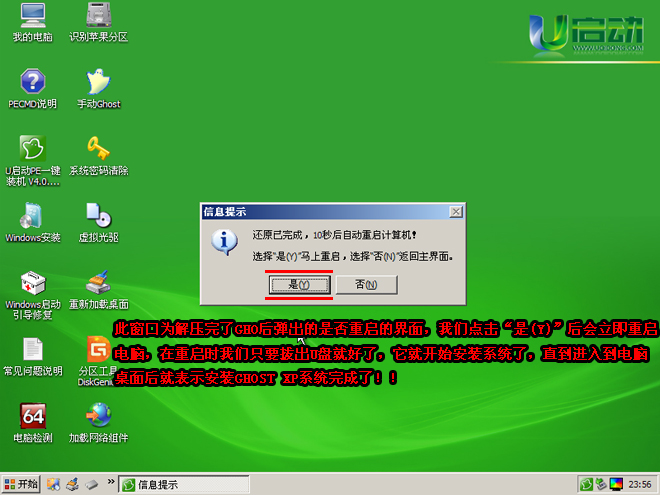Click the taskbar clock showing 23:56

(638, 485)
